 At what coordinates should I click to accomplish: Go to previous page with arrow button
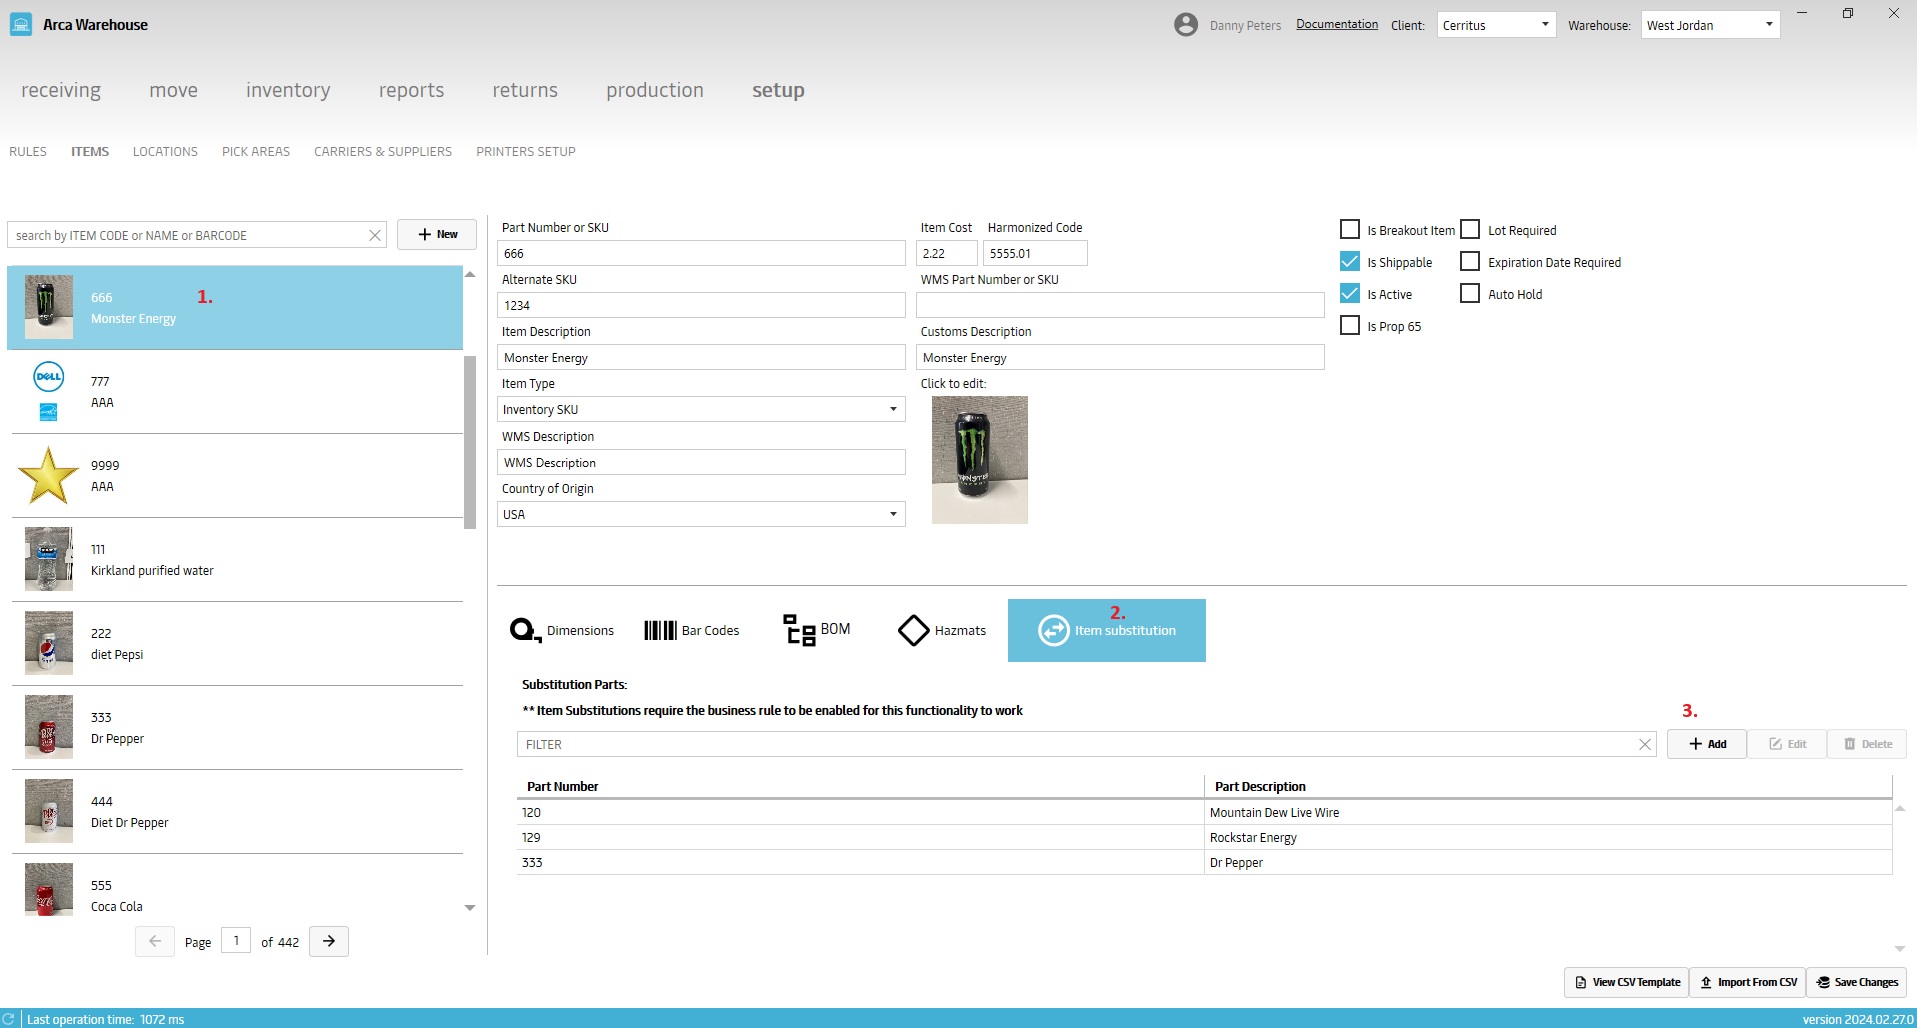pos(155,942)
